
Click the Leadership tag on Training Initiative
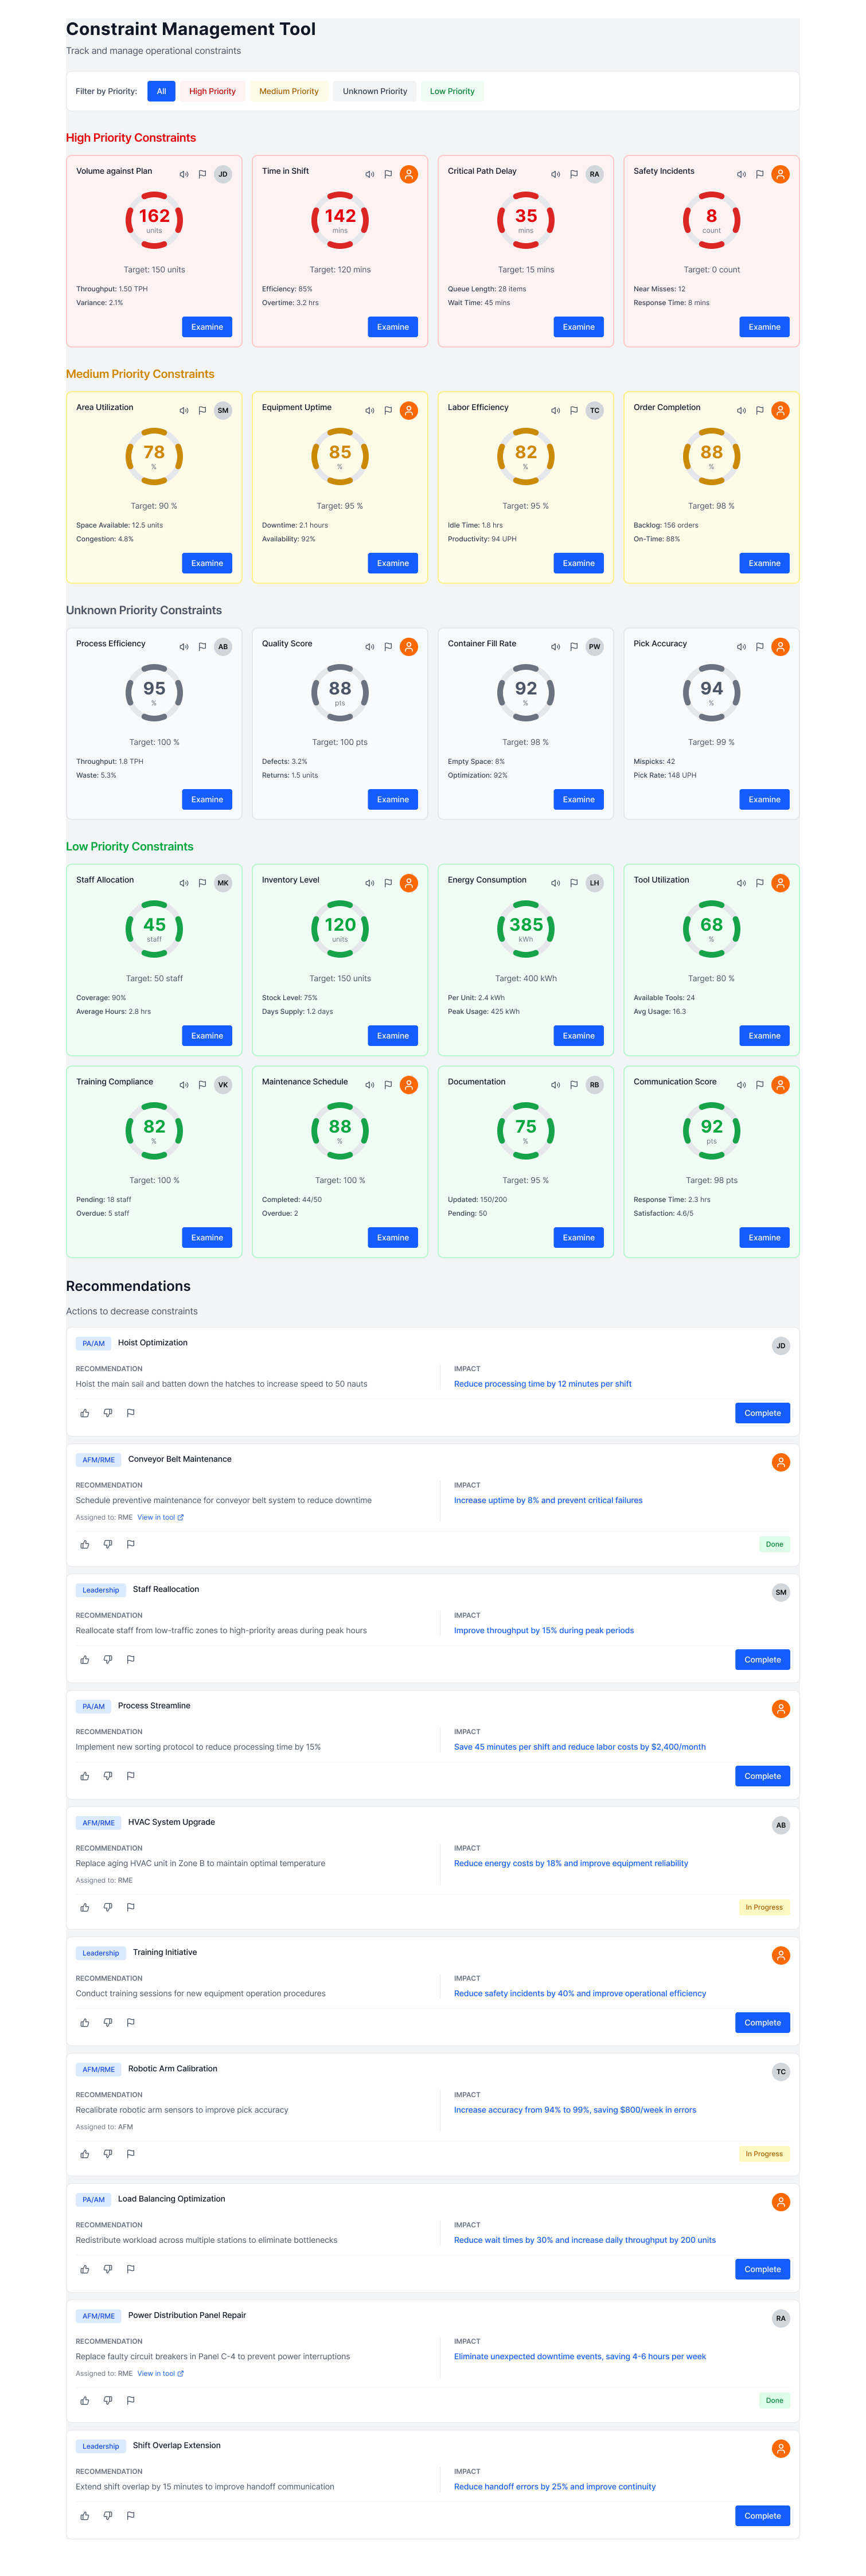[100, 1952]
